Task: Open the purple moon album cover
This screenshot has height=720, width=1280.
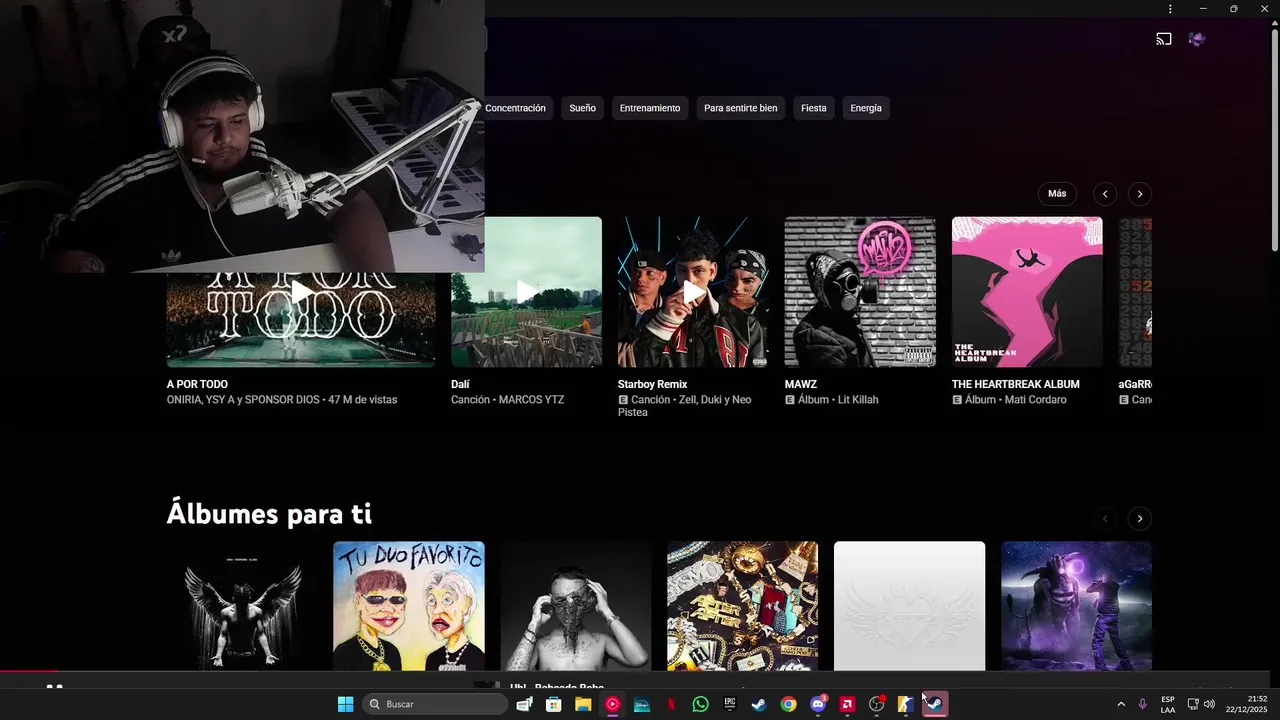Action: tap(1077, 606)
